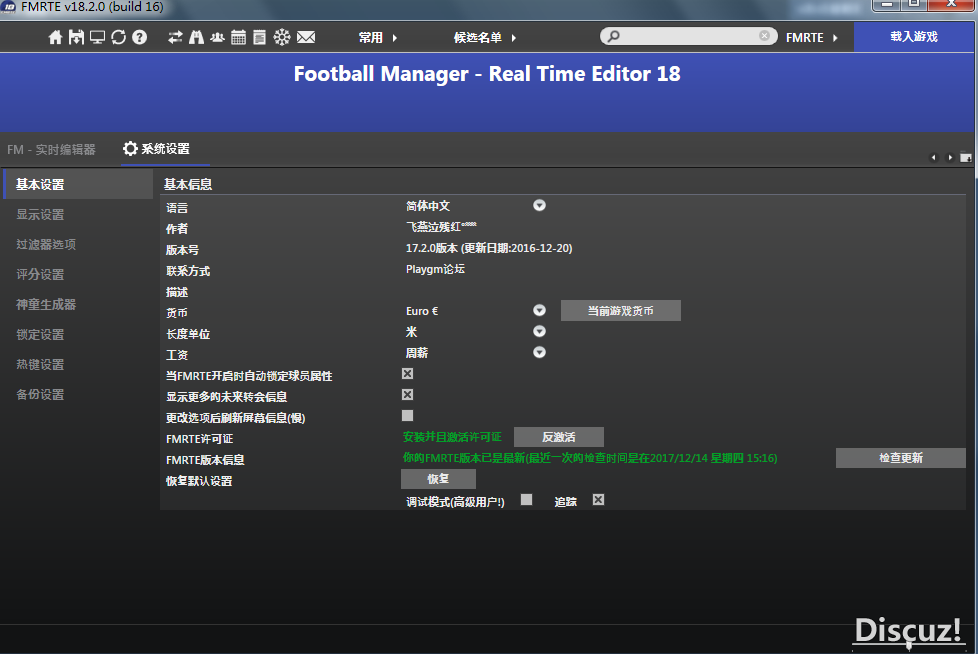Open help via the question mark icon
The image size is (978, 654).
pos(140,37)
